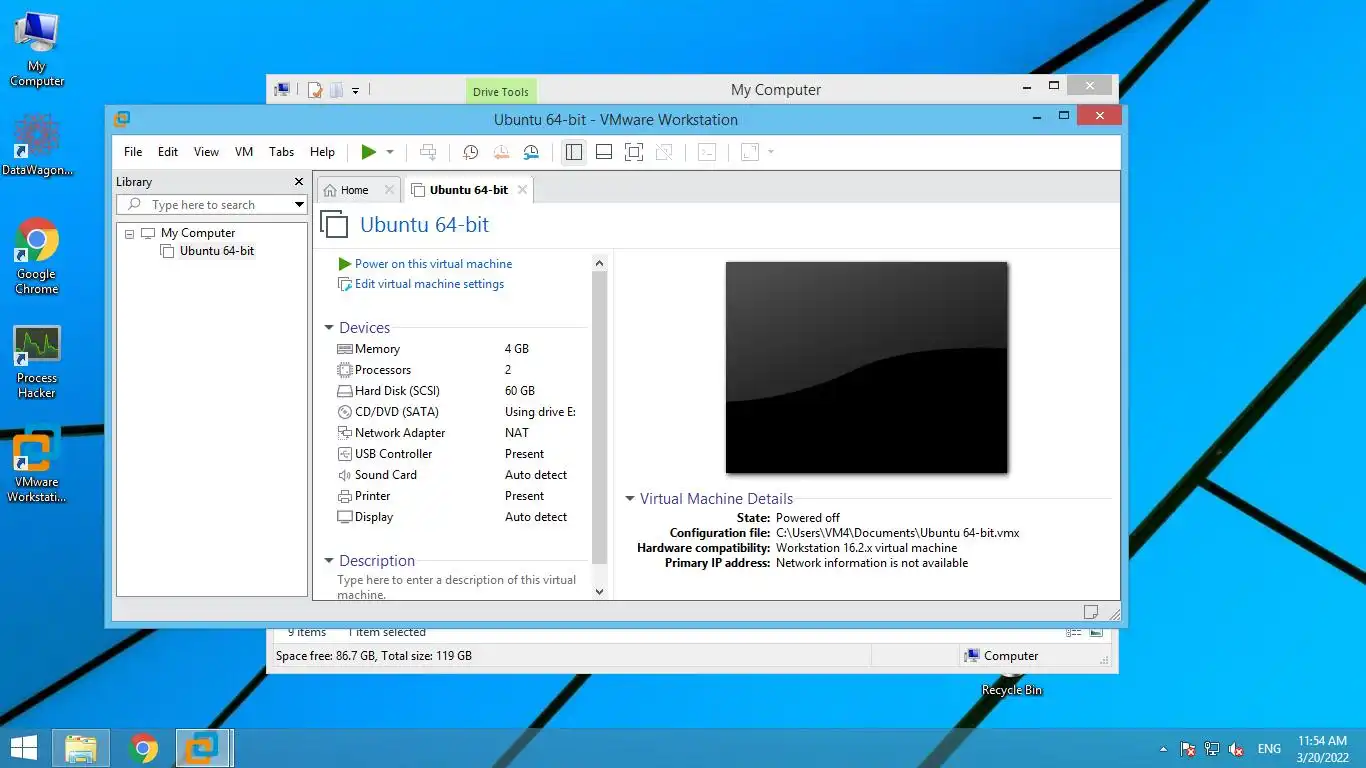The height and width of the screenshot is (768, 1366).
Task: Close the Library panel
Action: tap(298, 182)
